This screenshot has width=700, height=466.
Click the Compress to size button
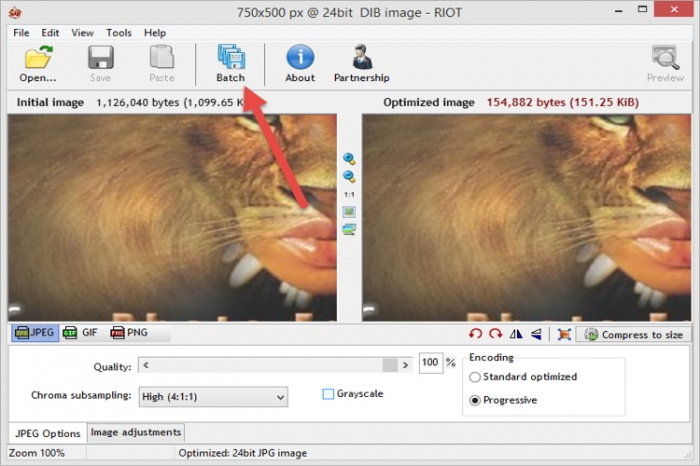pyautogui.click(x=633, y=334)
